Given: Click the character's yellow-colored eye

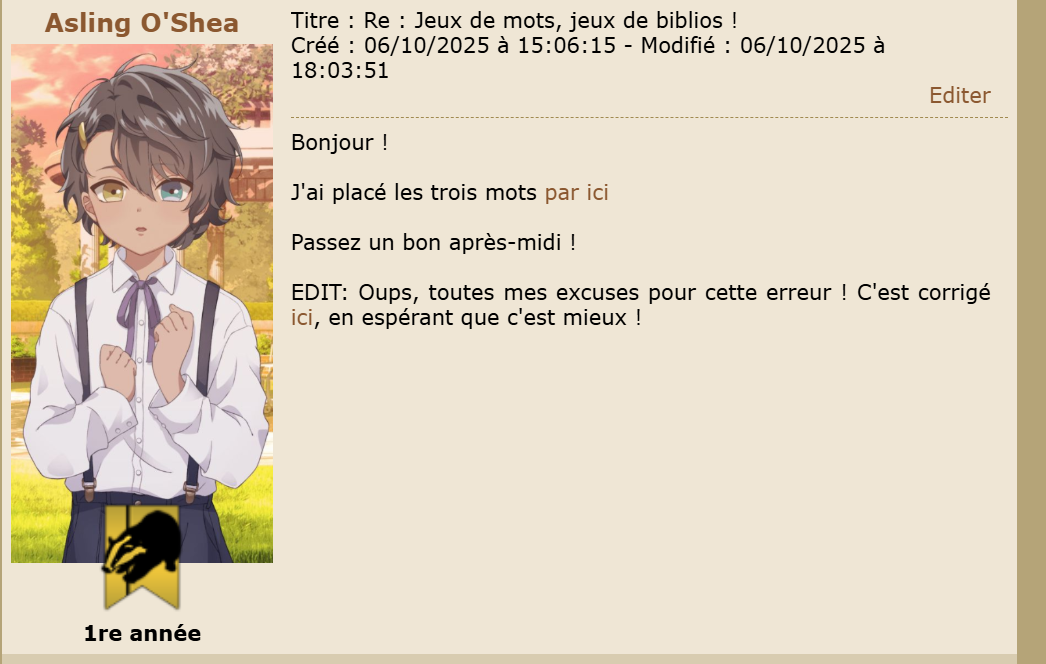Looking at the screenshot, I should click(110, 194).
